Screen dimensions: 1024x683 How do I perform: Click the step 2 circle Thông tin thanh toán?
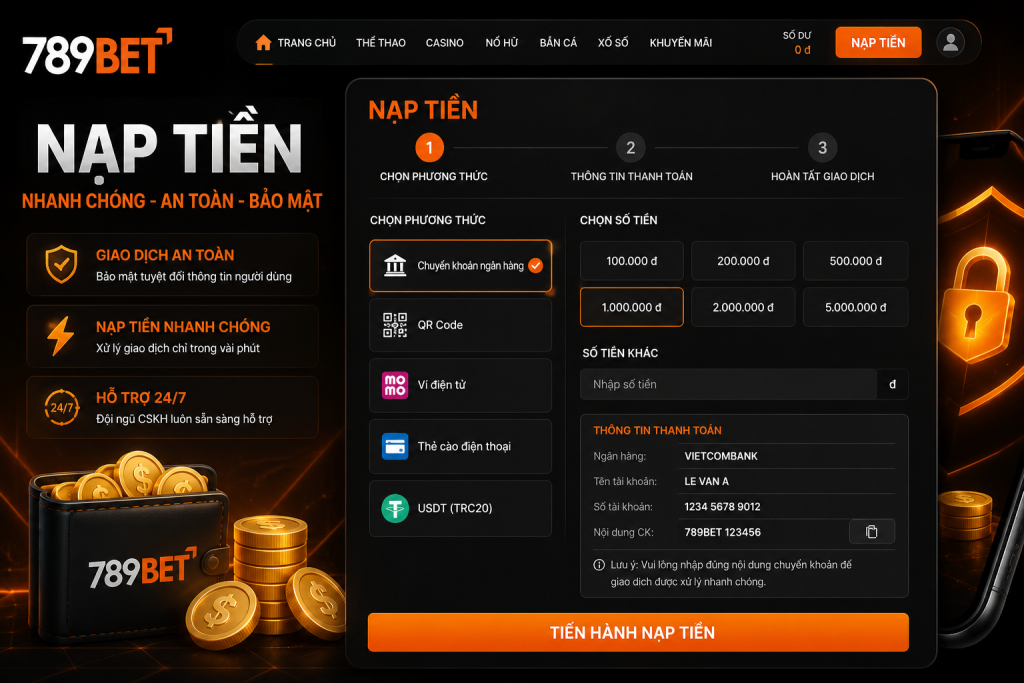click(x=631, y=148)
